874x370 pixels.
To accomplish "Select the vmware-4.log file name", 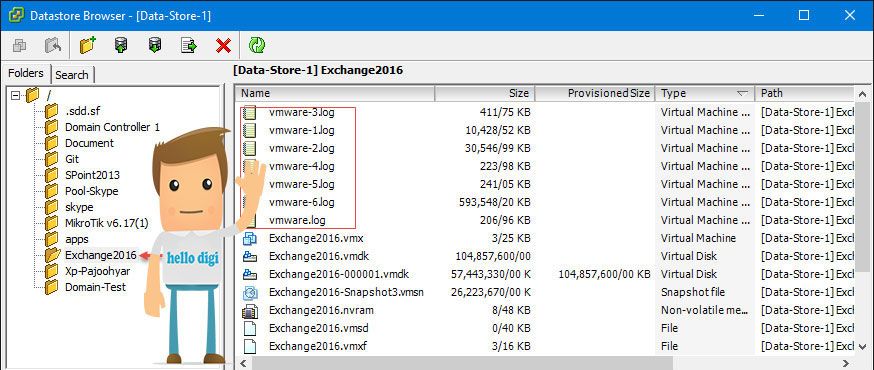I will point(302,166).
